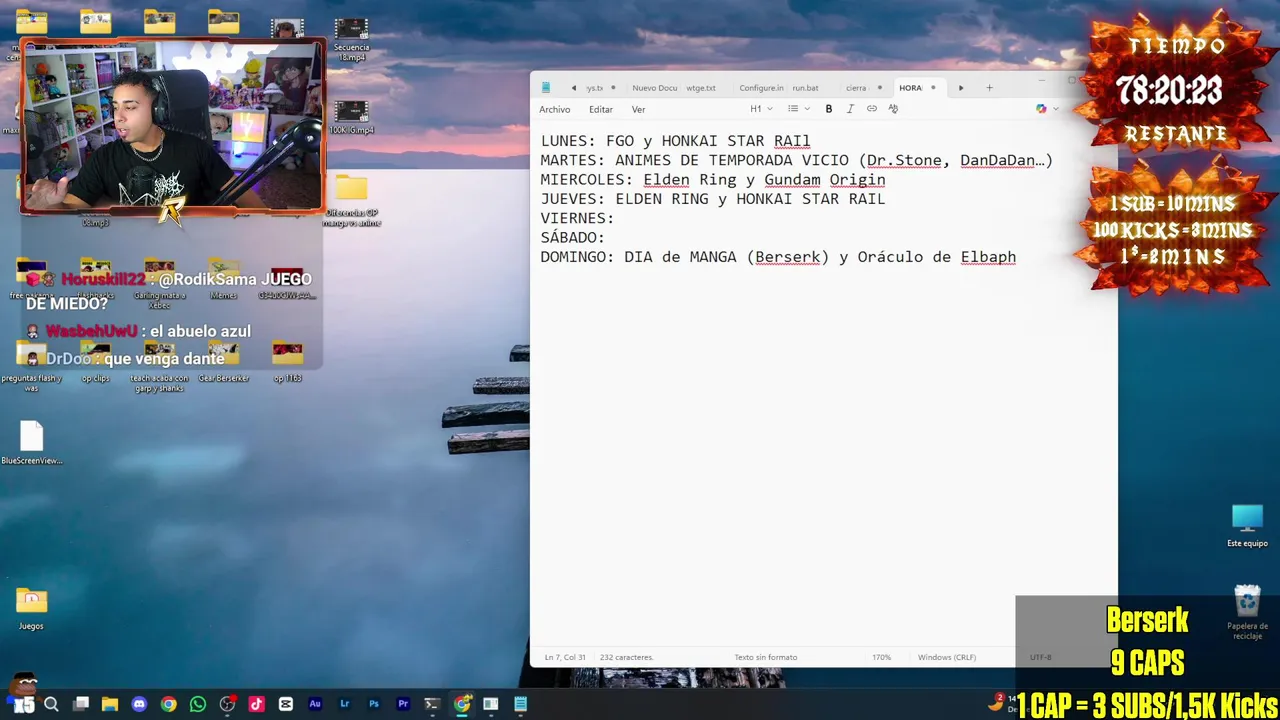Open Task View on the taskbar
This screenshot has height=720, width=1280.
81,704
